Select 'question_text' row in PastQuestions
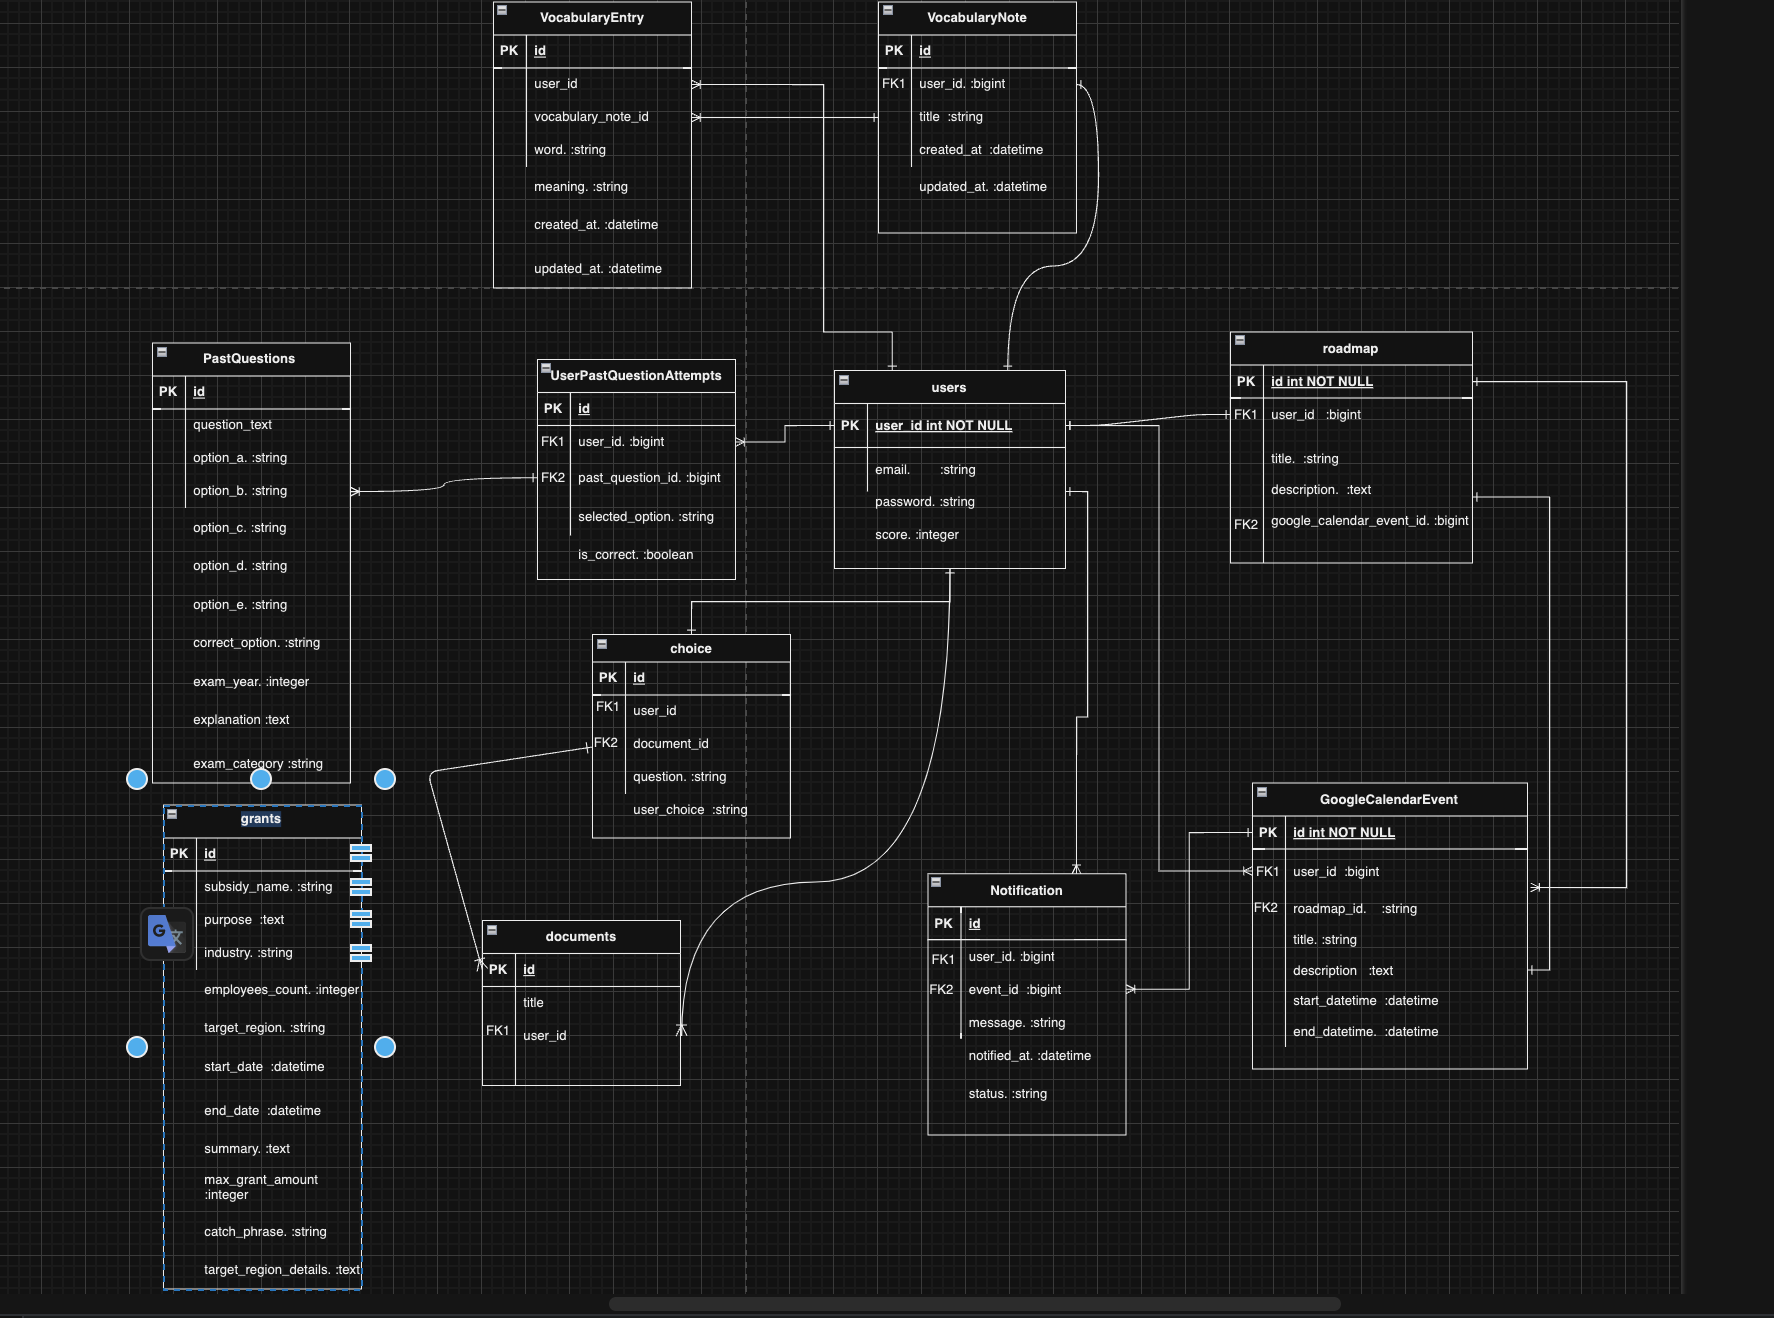Viewport: 1774px width, 1318px height. click(251, 425)
